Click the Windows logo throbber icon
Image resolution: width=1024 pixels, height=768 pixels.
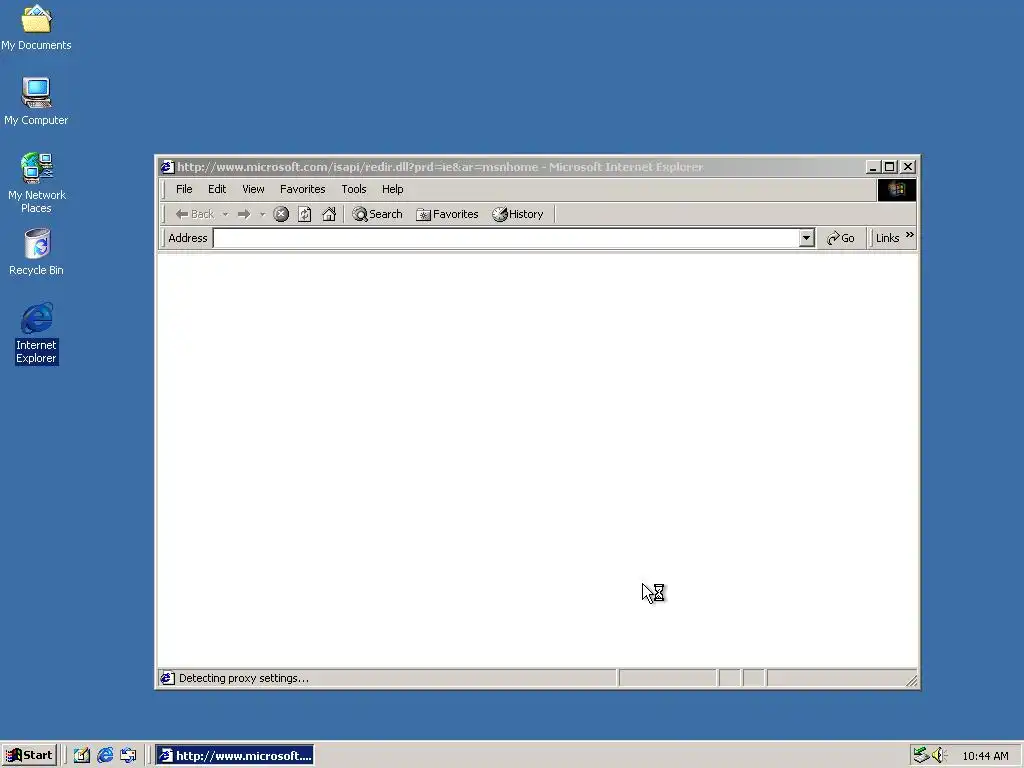(x=897, y=189)
